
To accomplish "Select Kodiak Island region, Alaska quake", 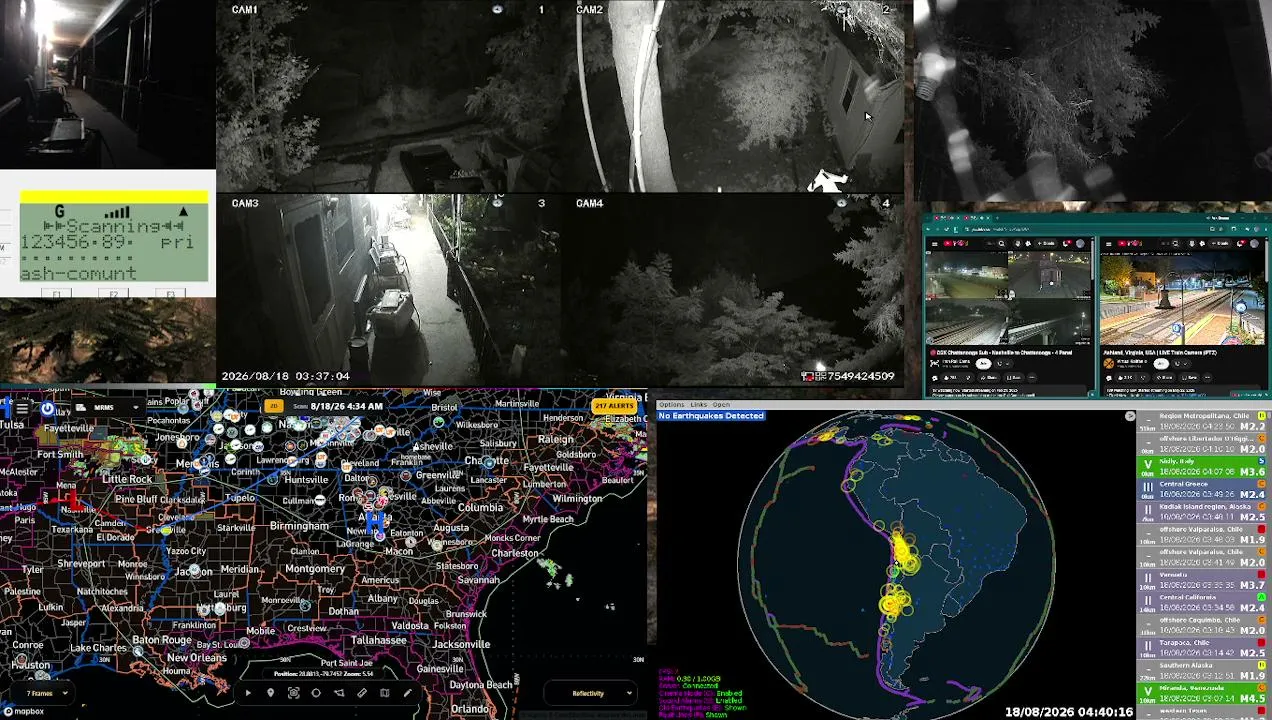I will click(1203, 511).
